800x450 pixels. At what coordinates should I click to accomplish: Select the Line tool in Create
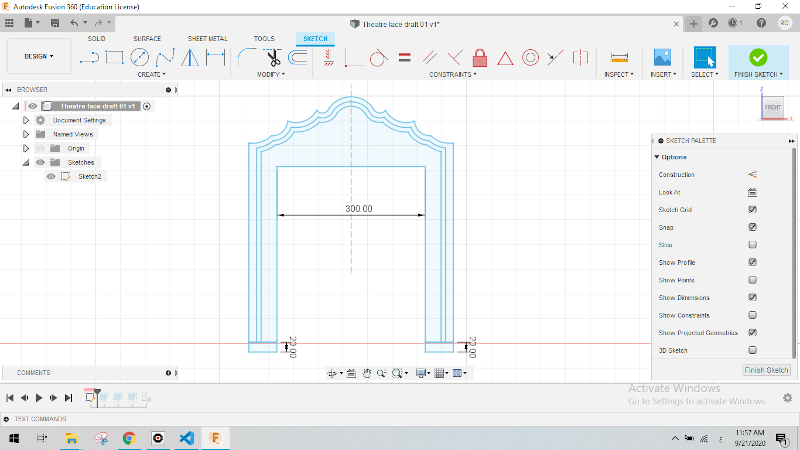tap(89, 58)
